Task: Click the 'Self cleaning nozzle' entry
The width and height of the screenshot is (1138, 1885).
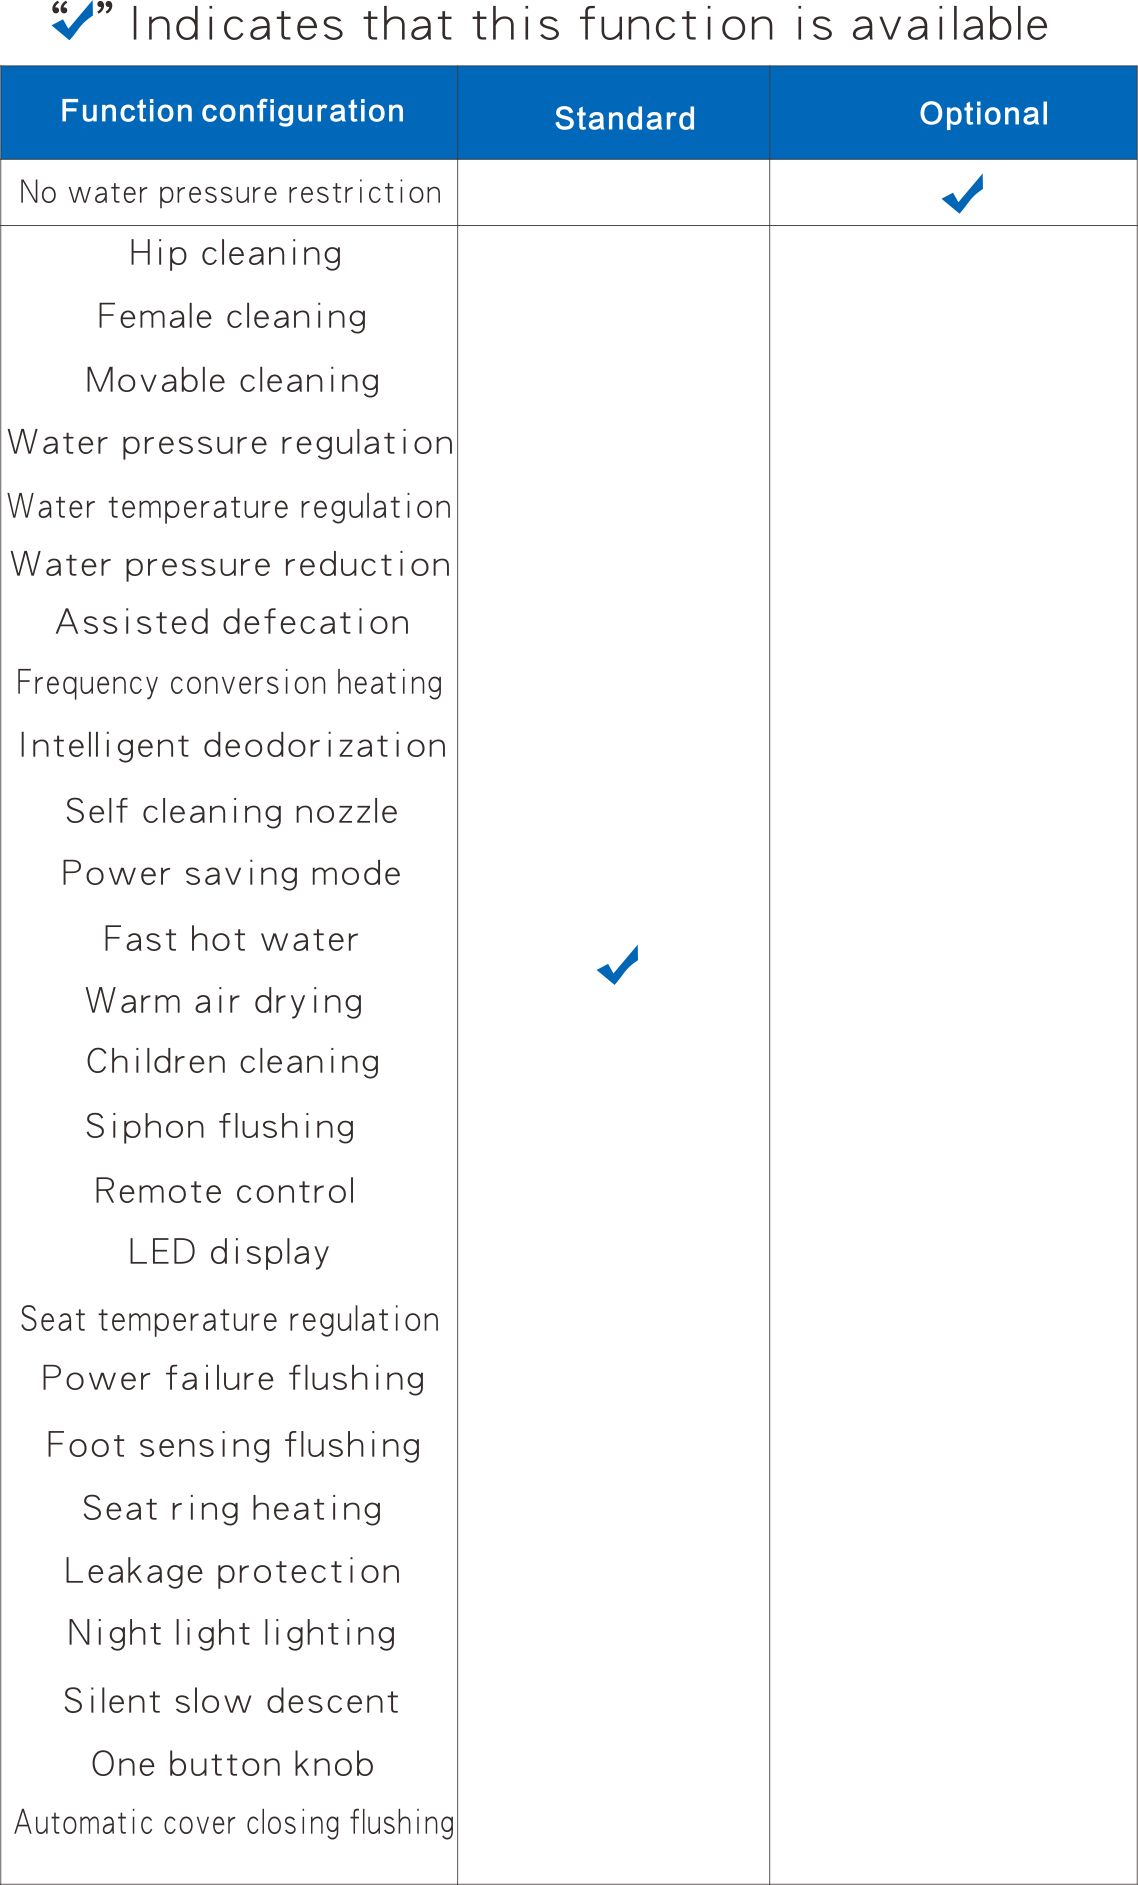Action: point(232,811)
